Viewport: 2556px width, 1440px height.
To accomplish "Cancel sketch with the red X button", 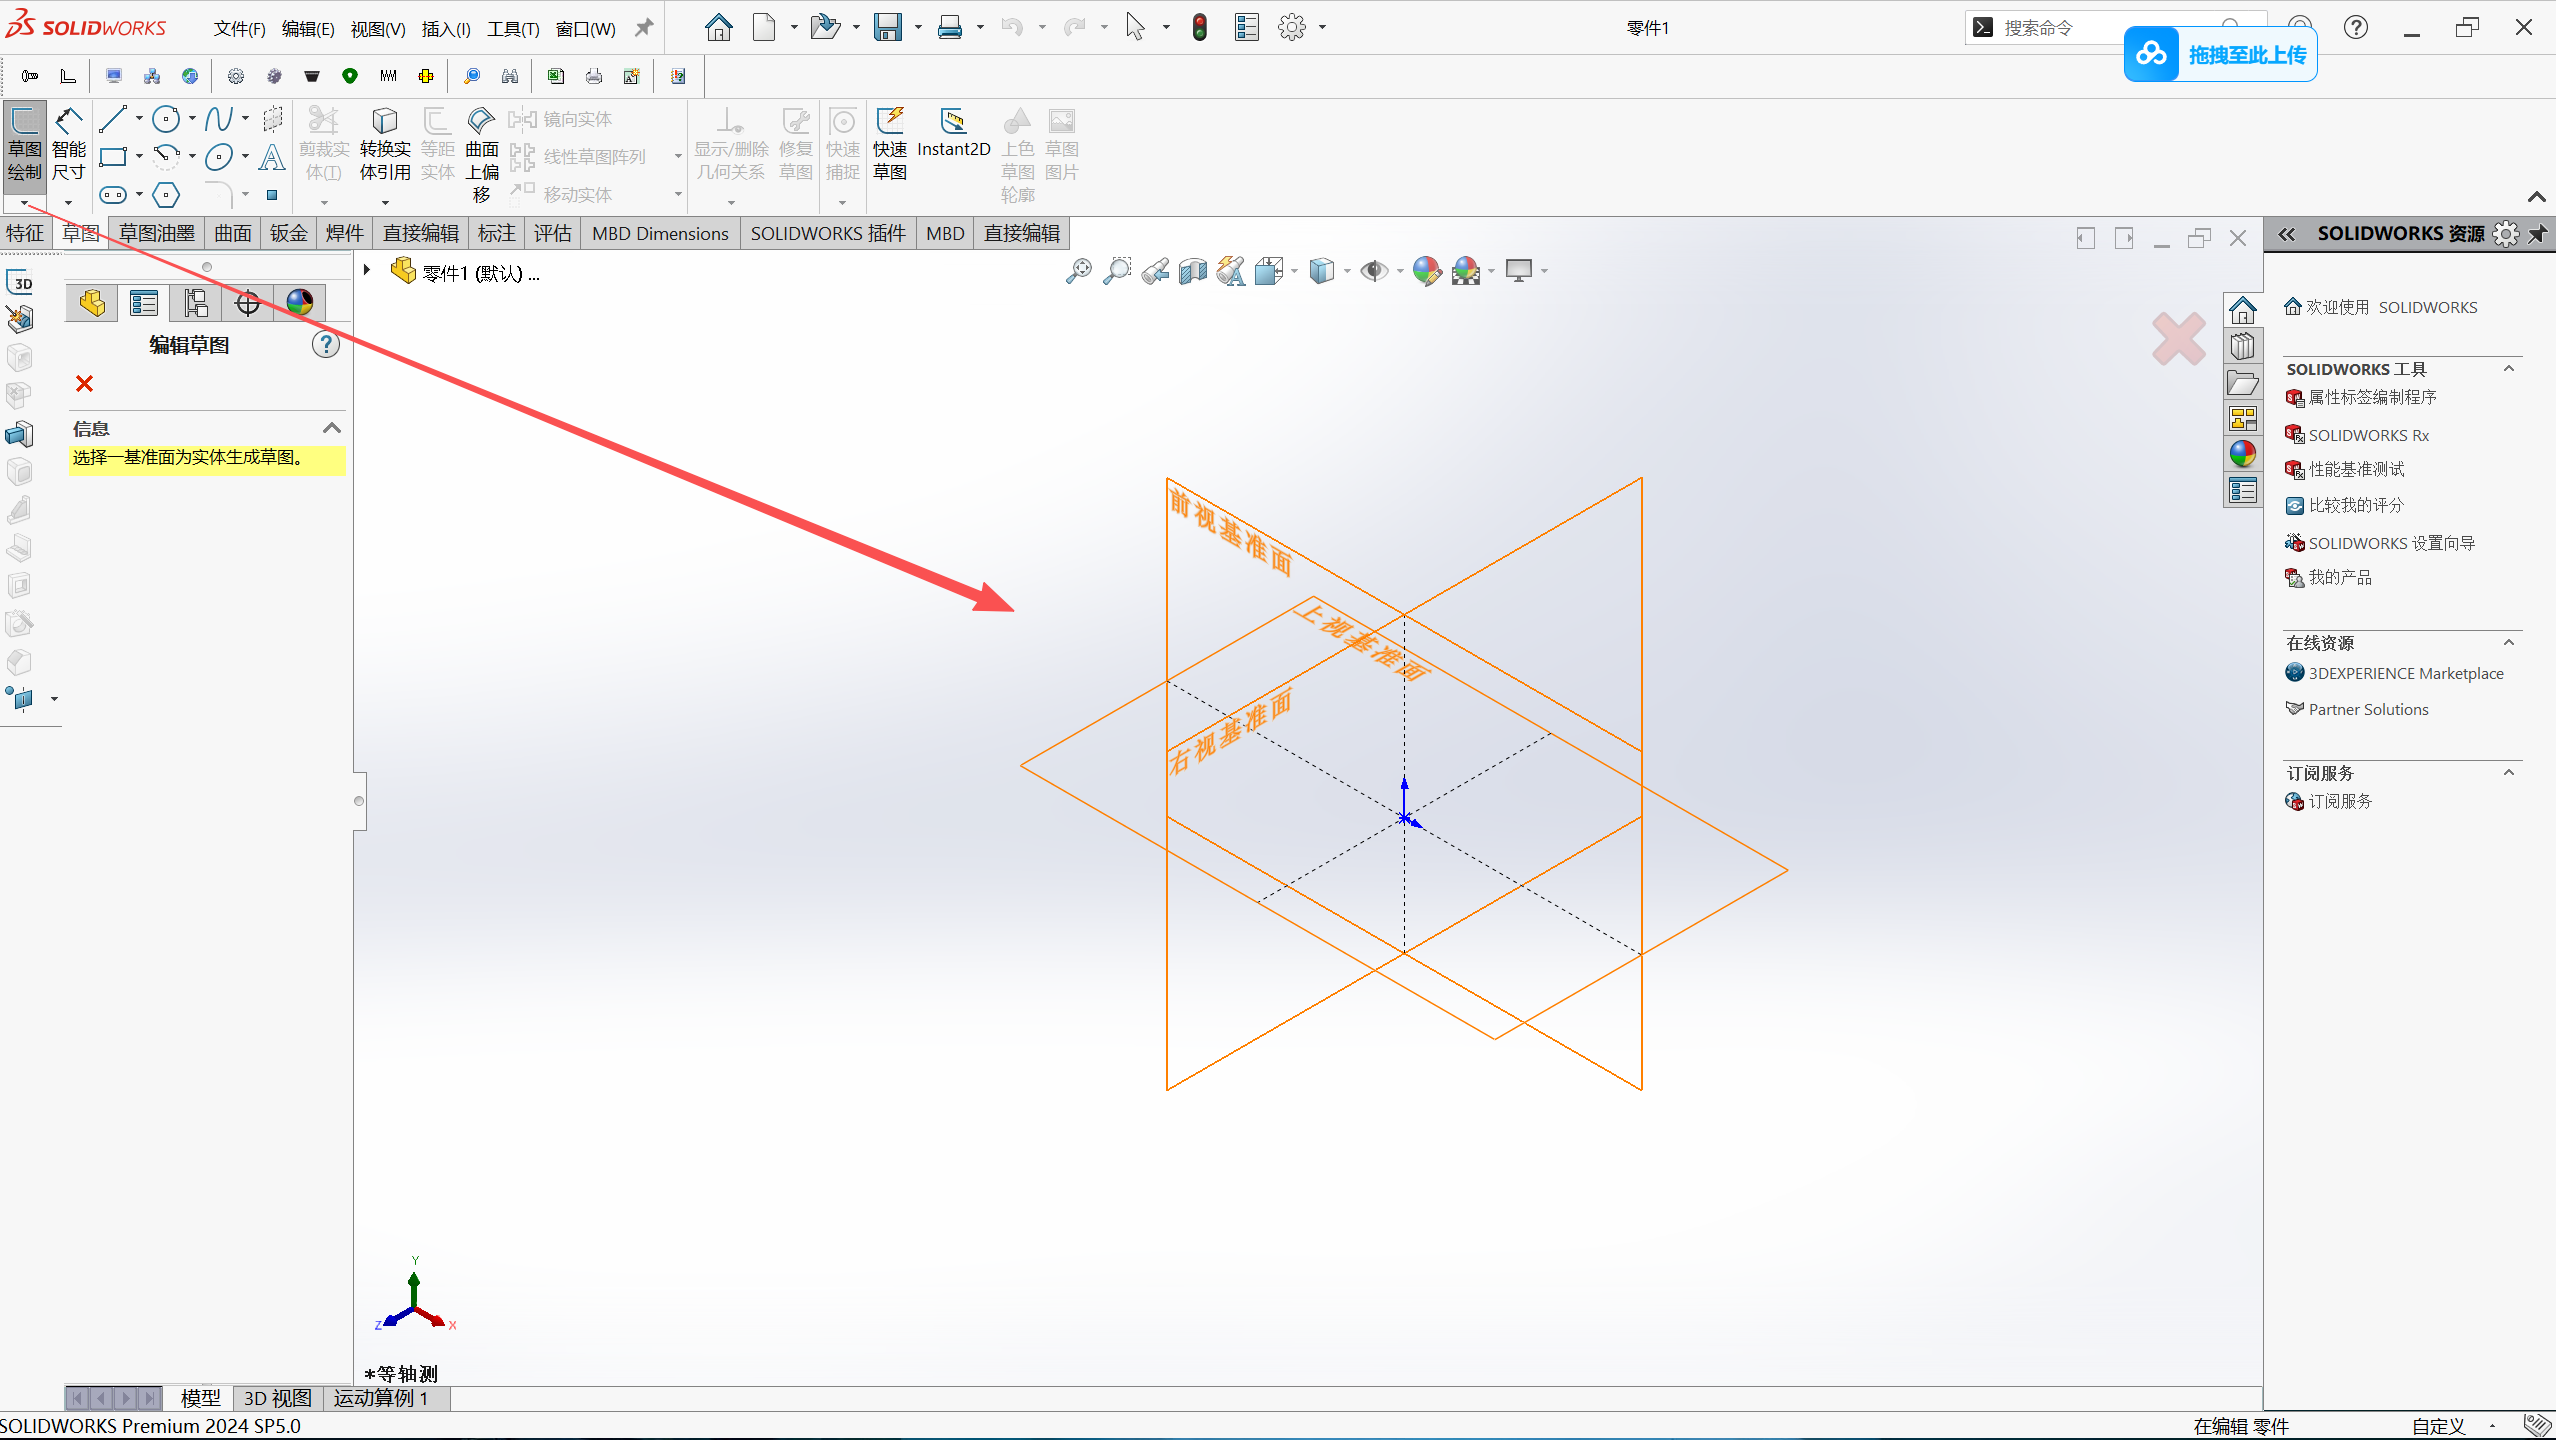I will pyautogui.click(x=84, y=384).
